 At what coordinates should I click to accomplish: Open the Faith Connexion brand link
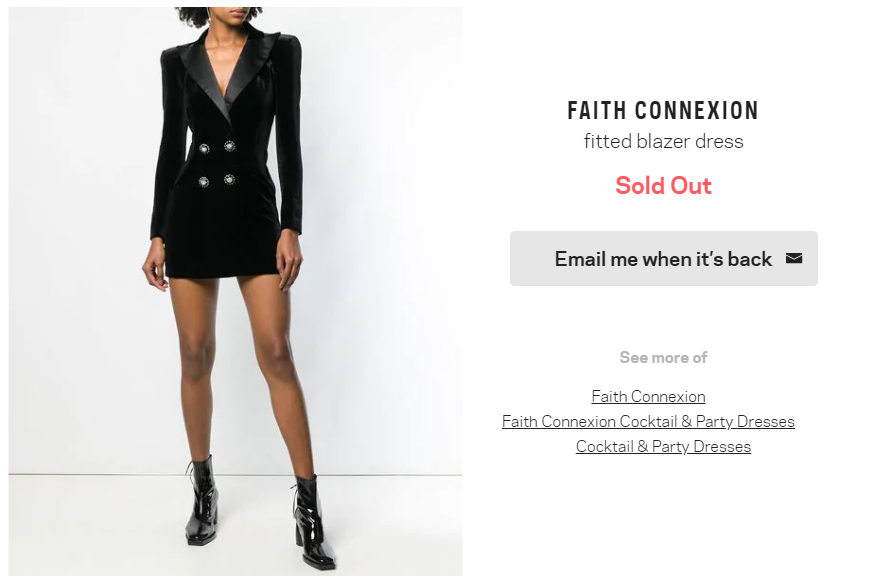(x=648, y=397)
